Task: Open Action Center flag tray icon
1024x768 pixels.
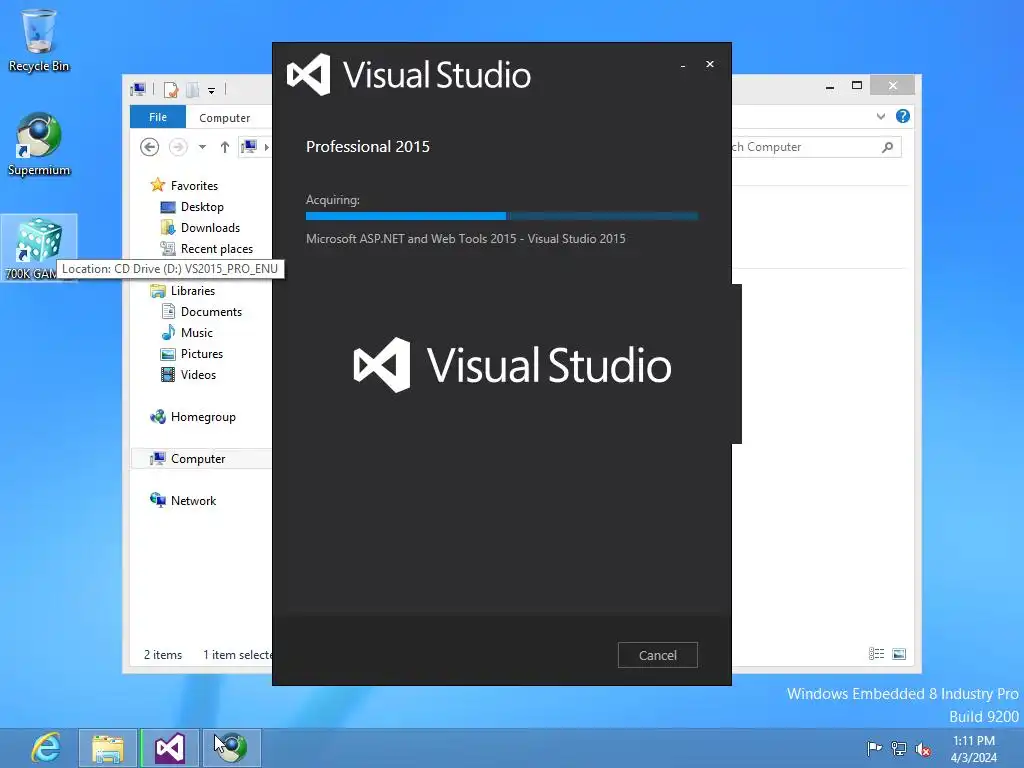Action: pos(874,748)
